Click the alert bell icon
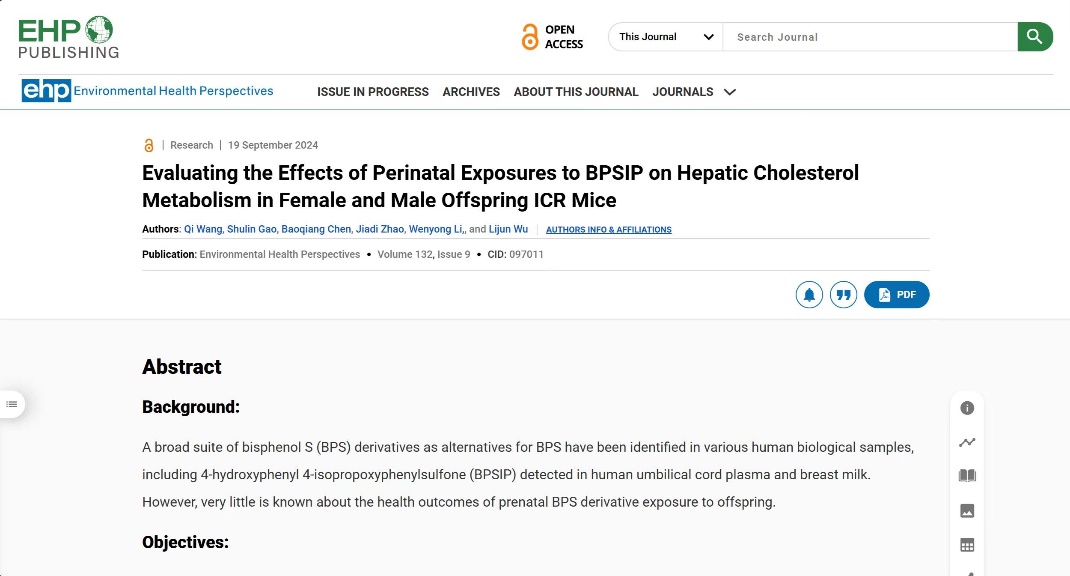This screenshot has width=1070, height=576. point(809,295)
